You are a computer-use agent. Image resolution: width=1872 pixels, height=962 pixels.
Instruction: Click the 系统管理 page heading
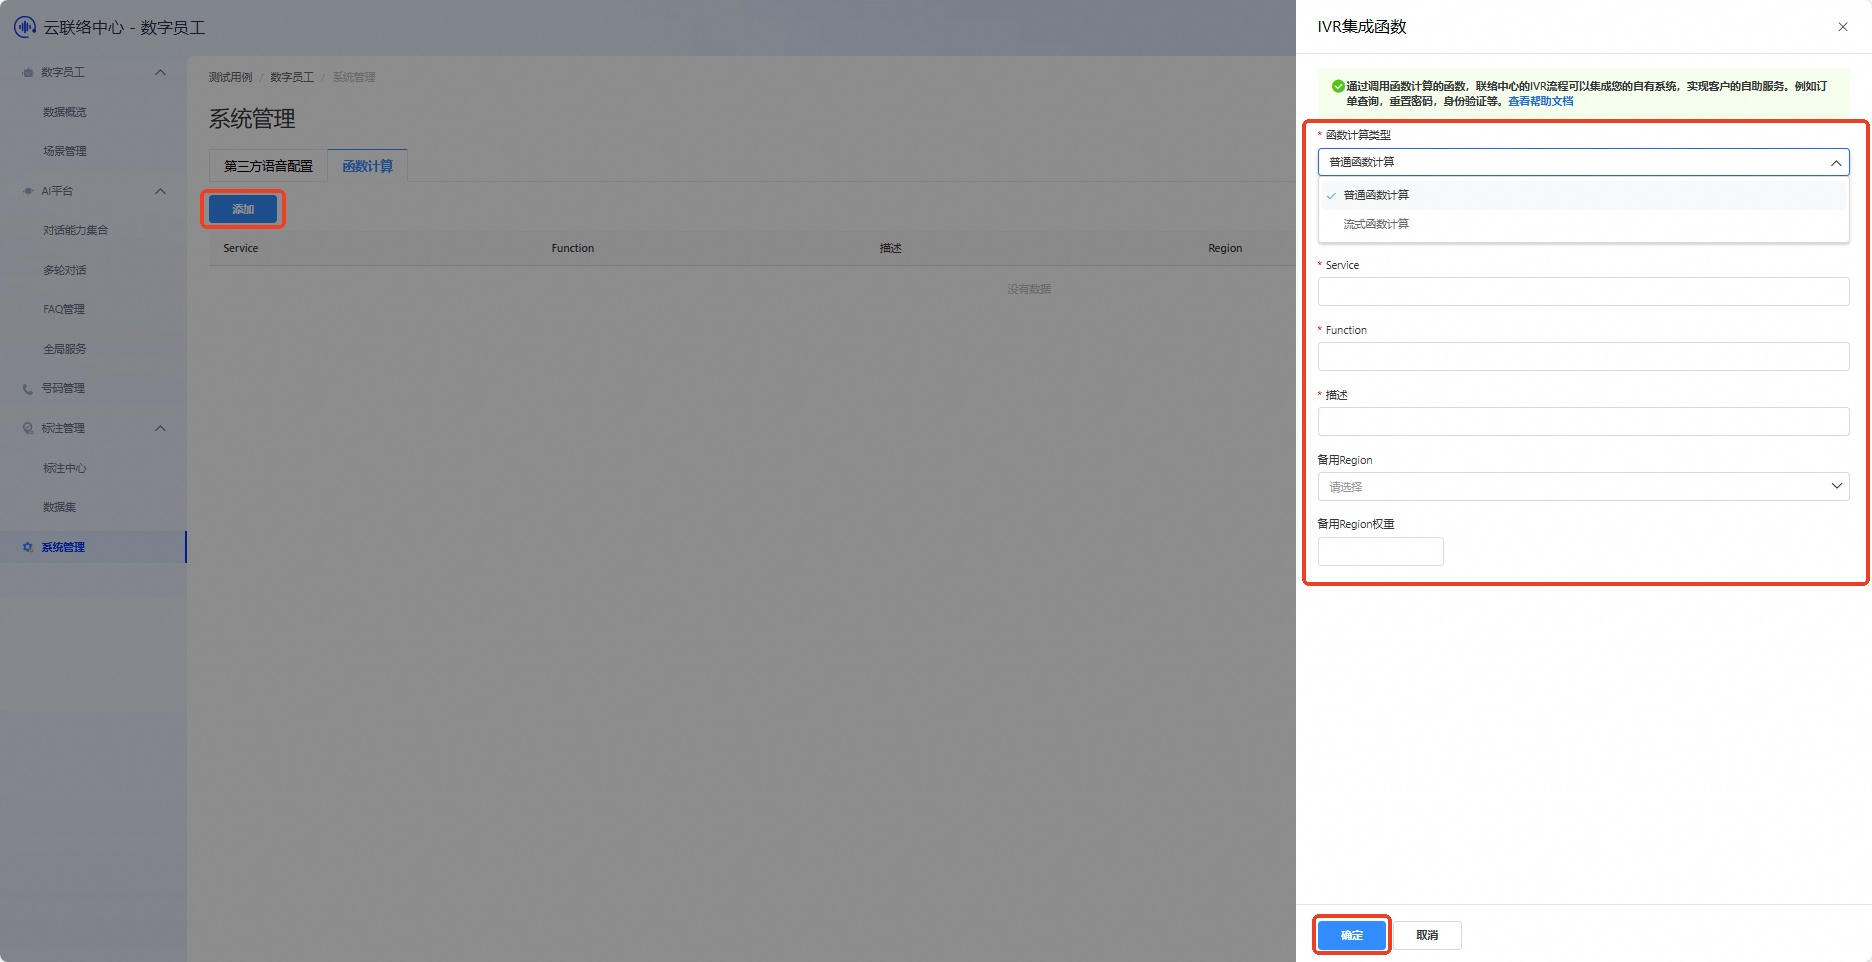coord(252,119)
